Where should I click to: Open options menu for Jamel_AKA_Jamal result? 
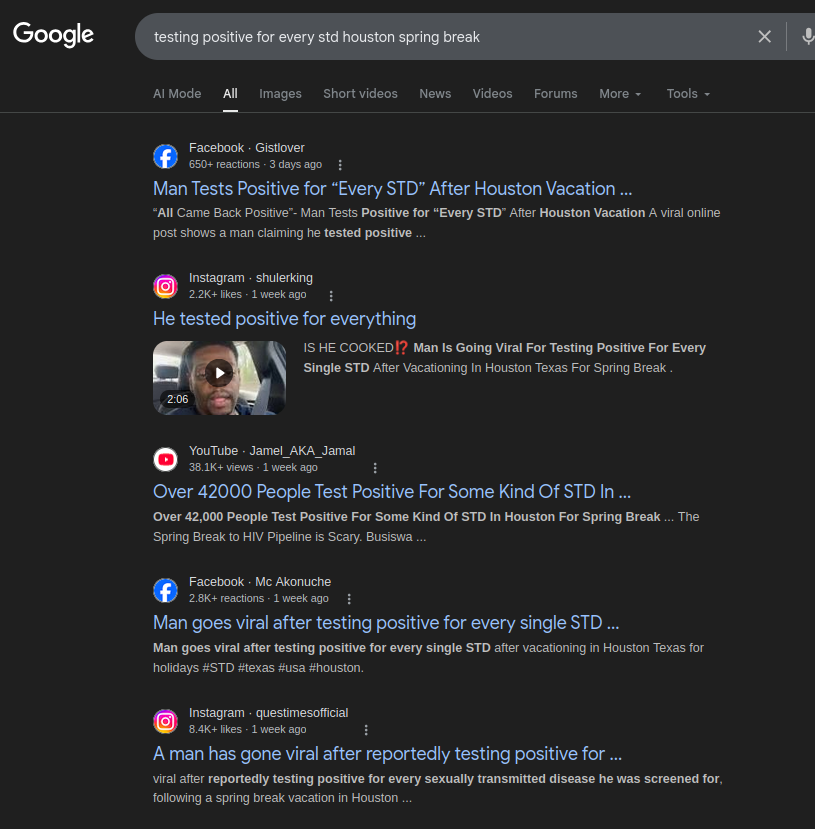click(x=375, y=468)
